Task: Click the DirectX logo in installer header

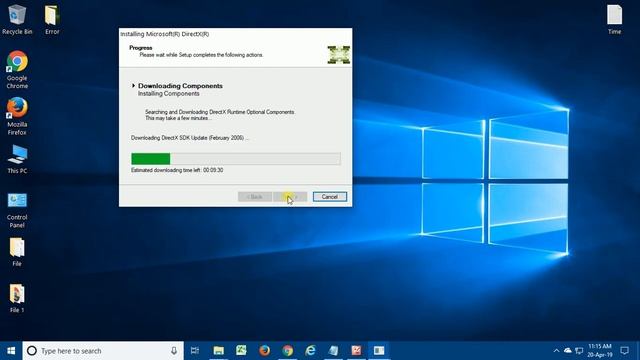Action: tap(338, 55)
